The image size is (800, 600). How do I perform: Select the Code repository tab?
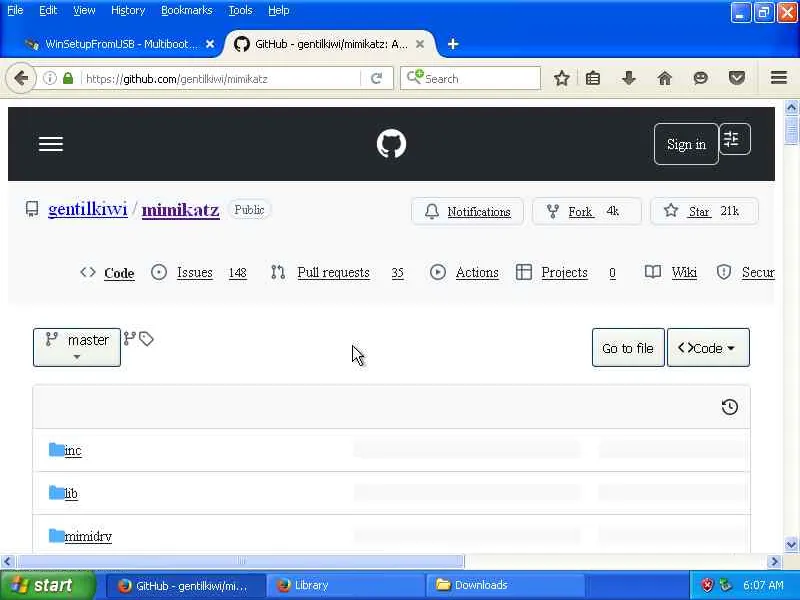[108, 273]
